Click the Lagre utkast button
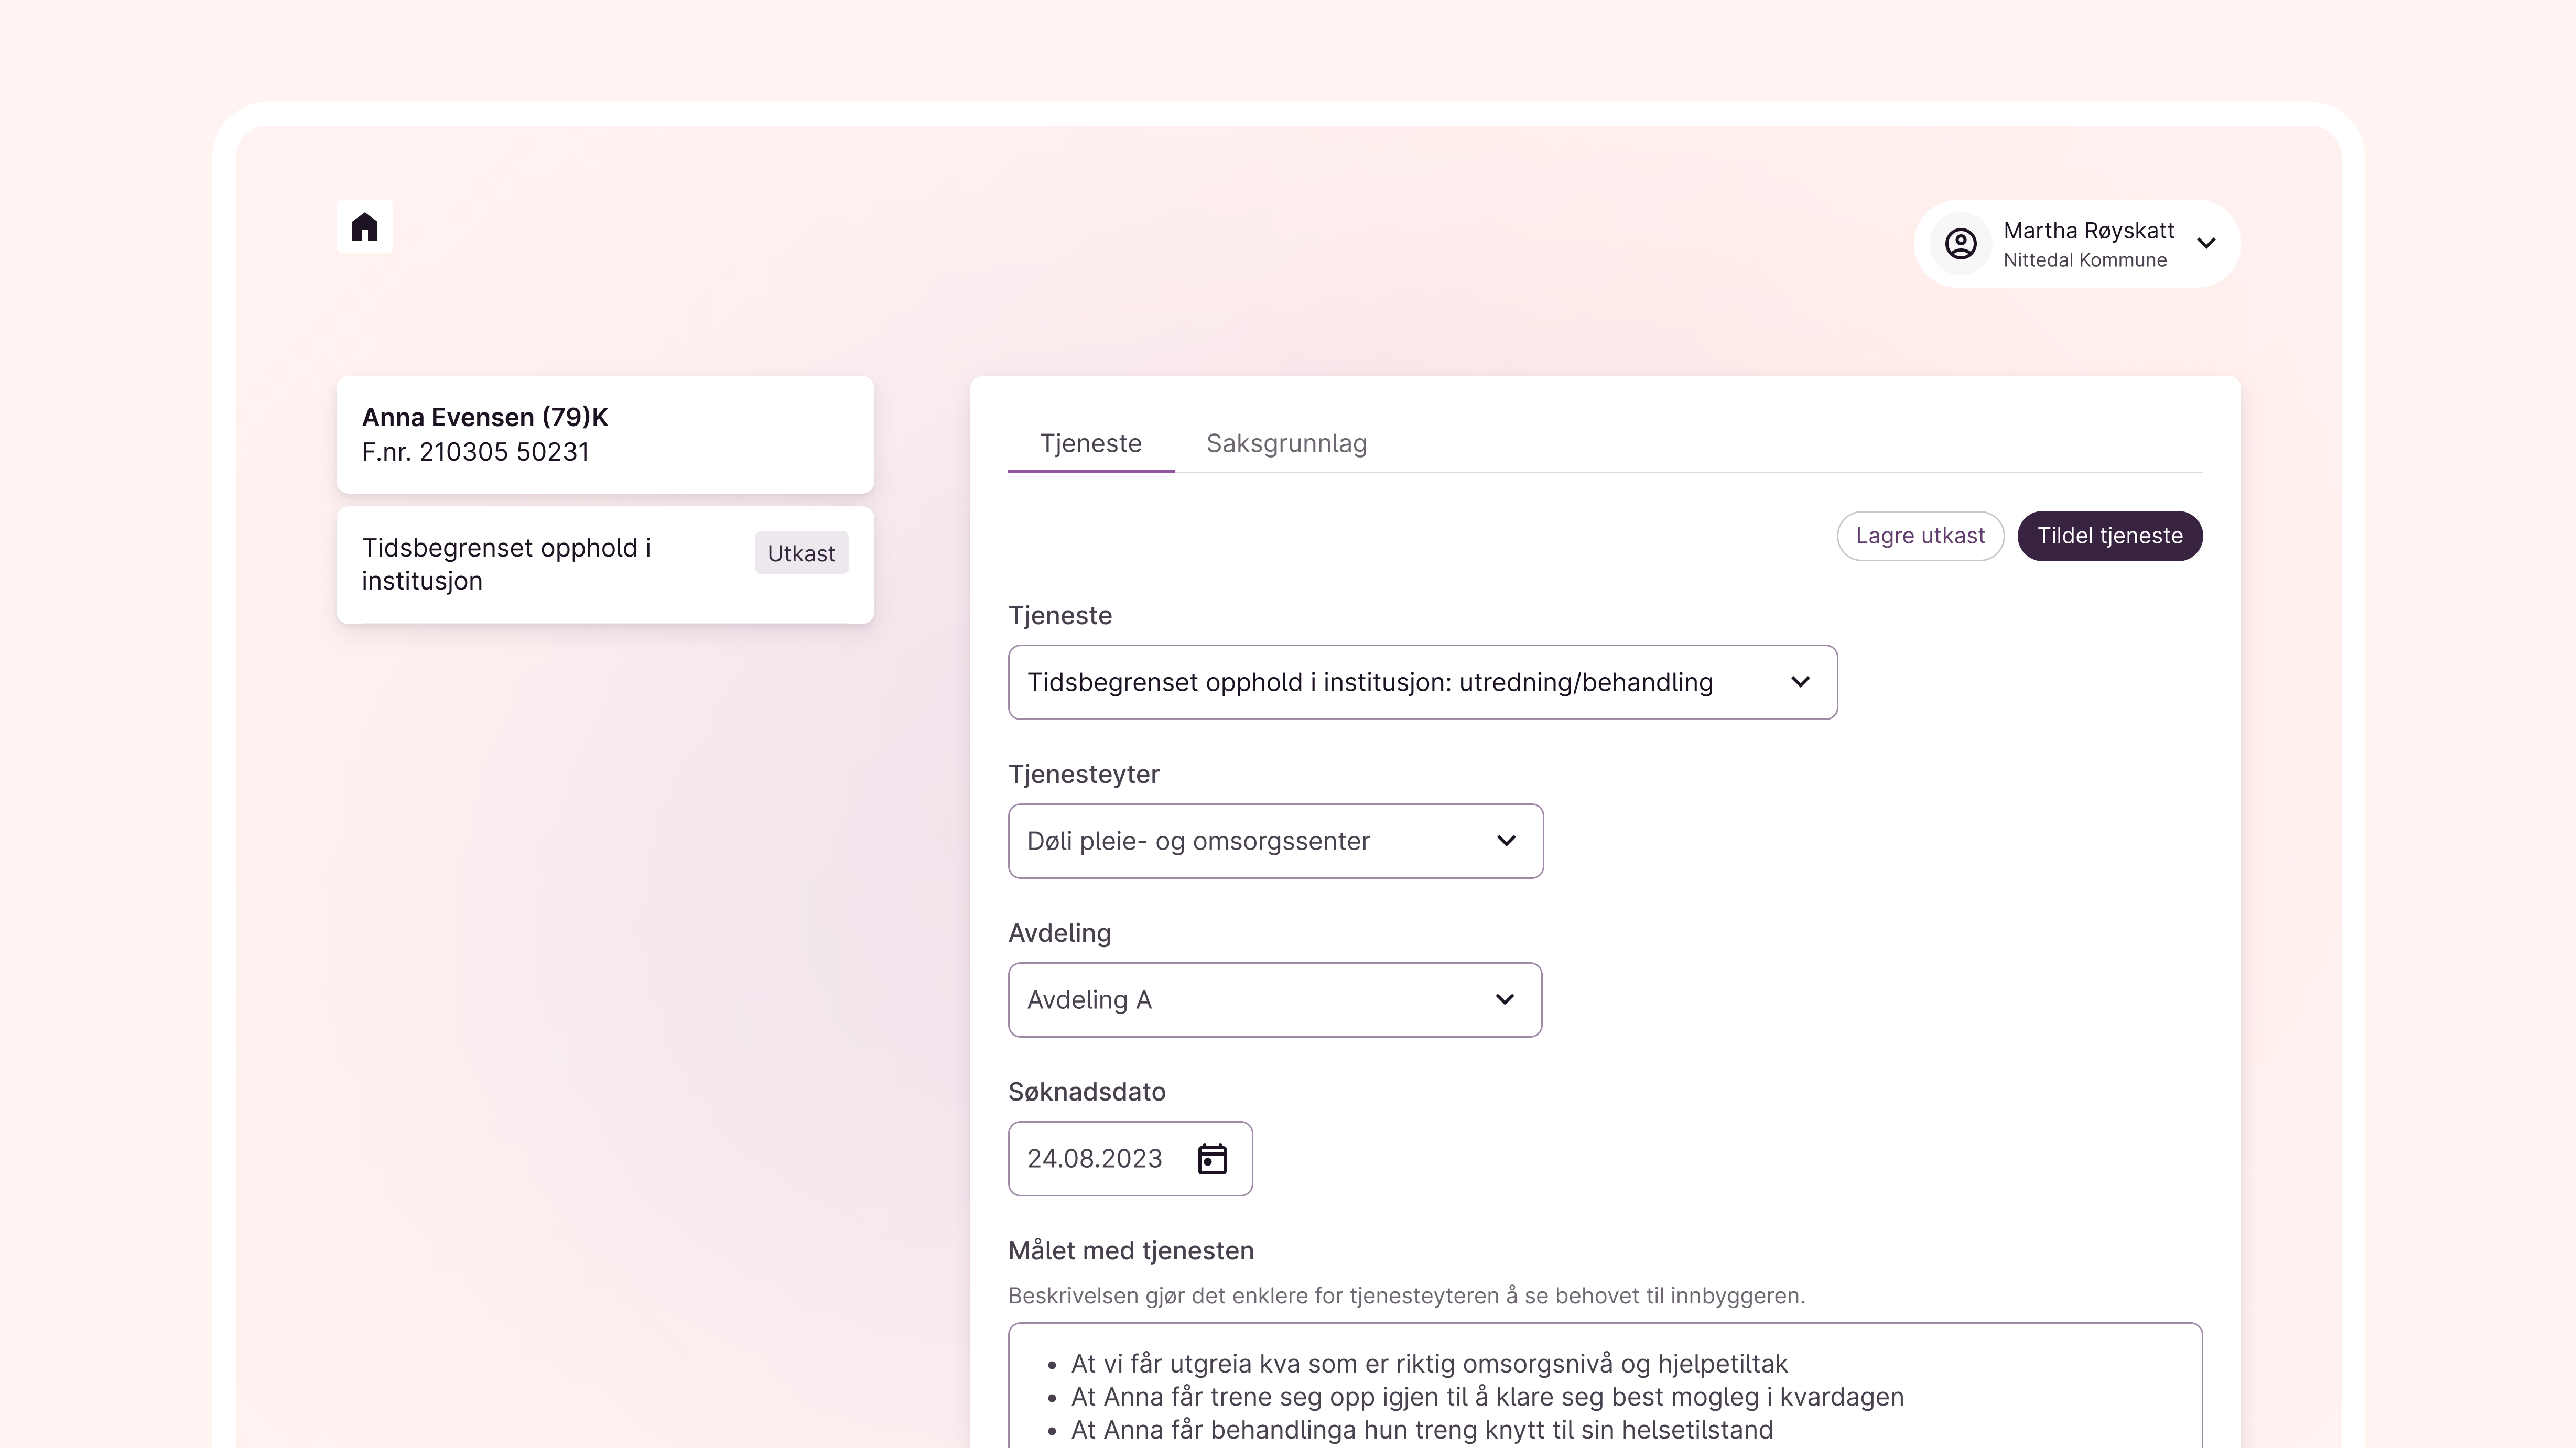This screenshot has height=1448, width=2576. (x=1920, y=536)
